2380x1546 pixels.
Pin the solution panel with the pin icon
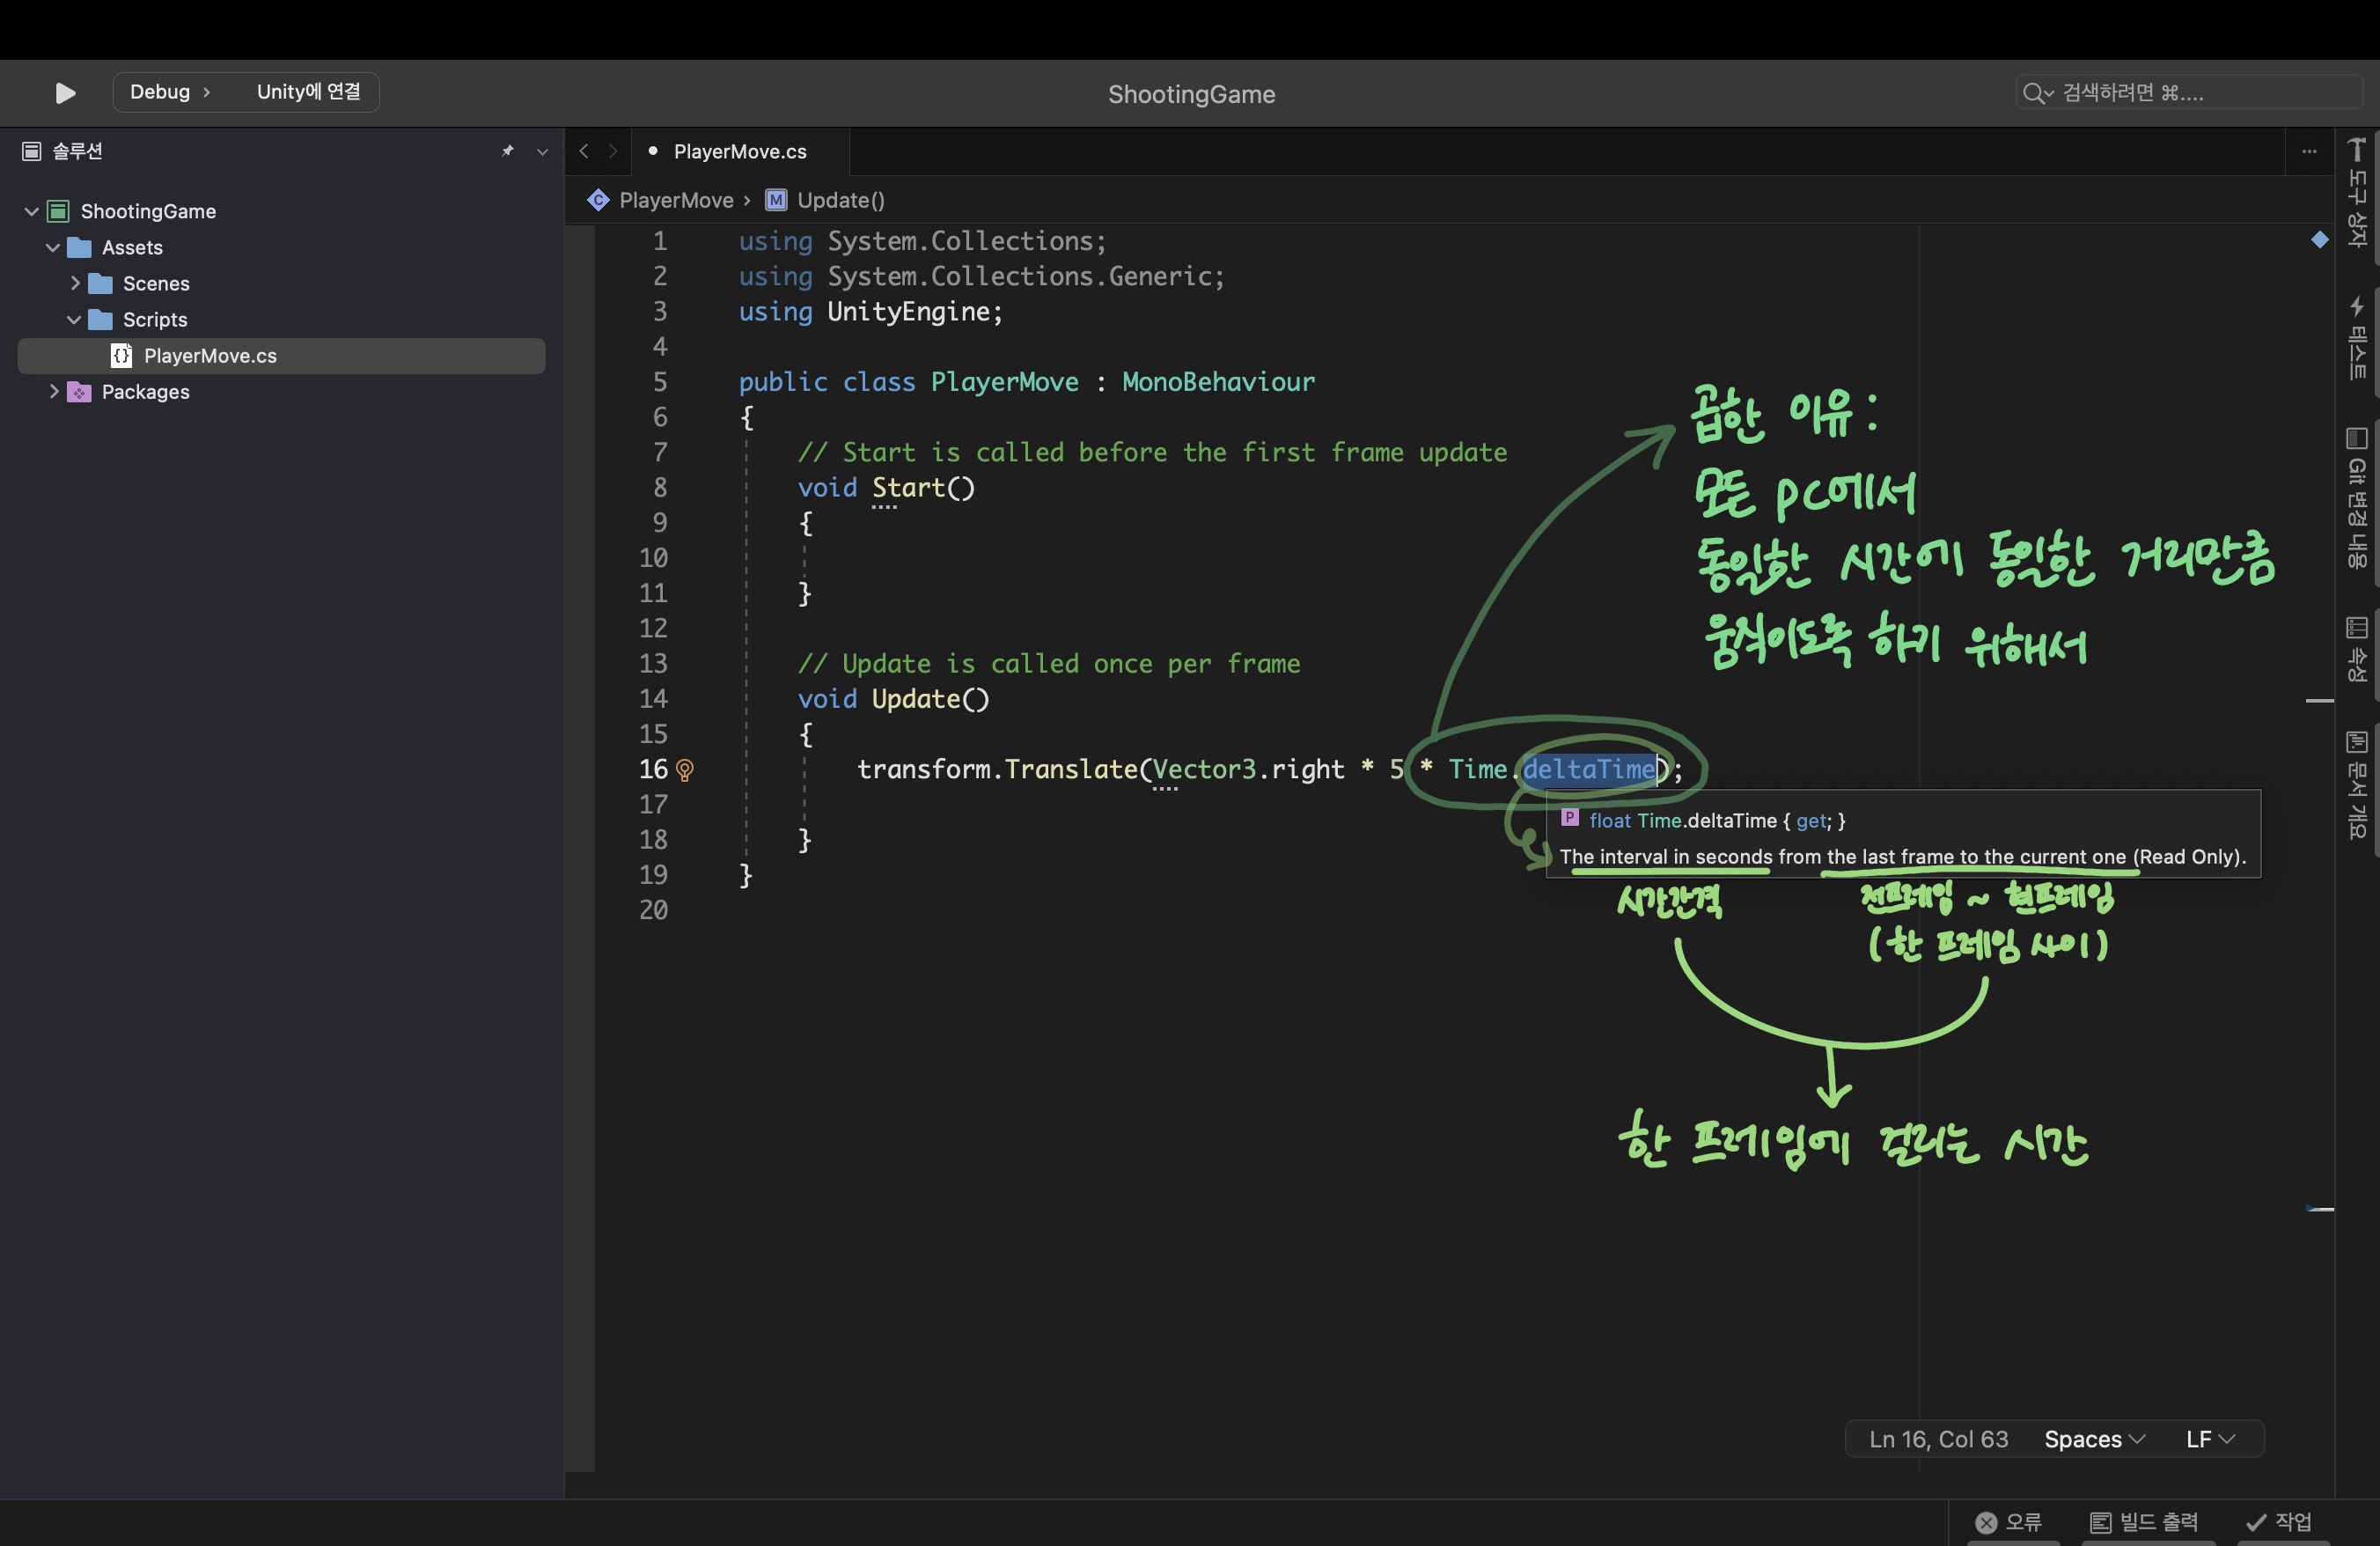pos(508,151)
